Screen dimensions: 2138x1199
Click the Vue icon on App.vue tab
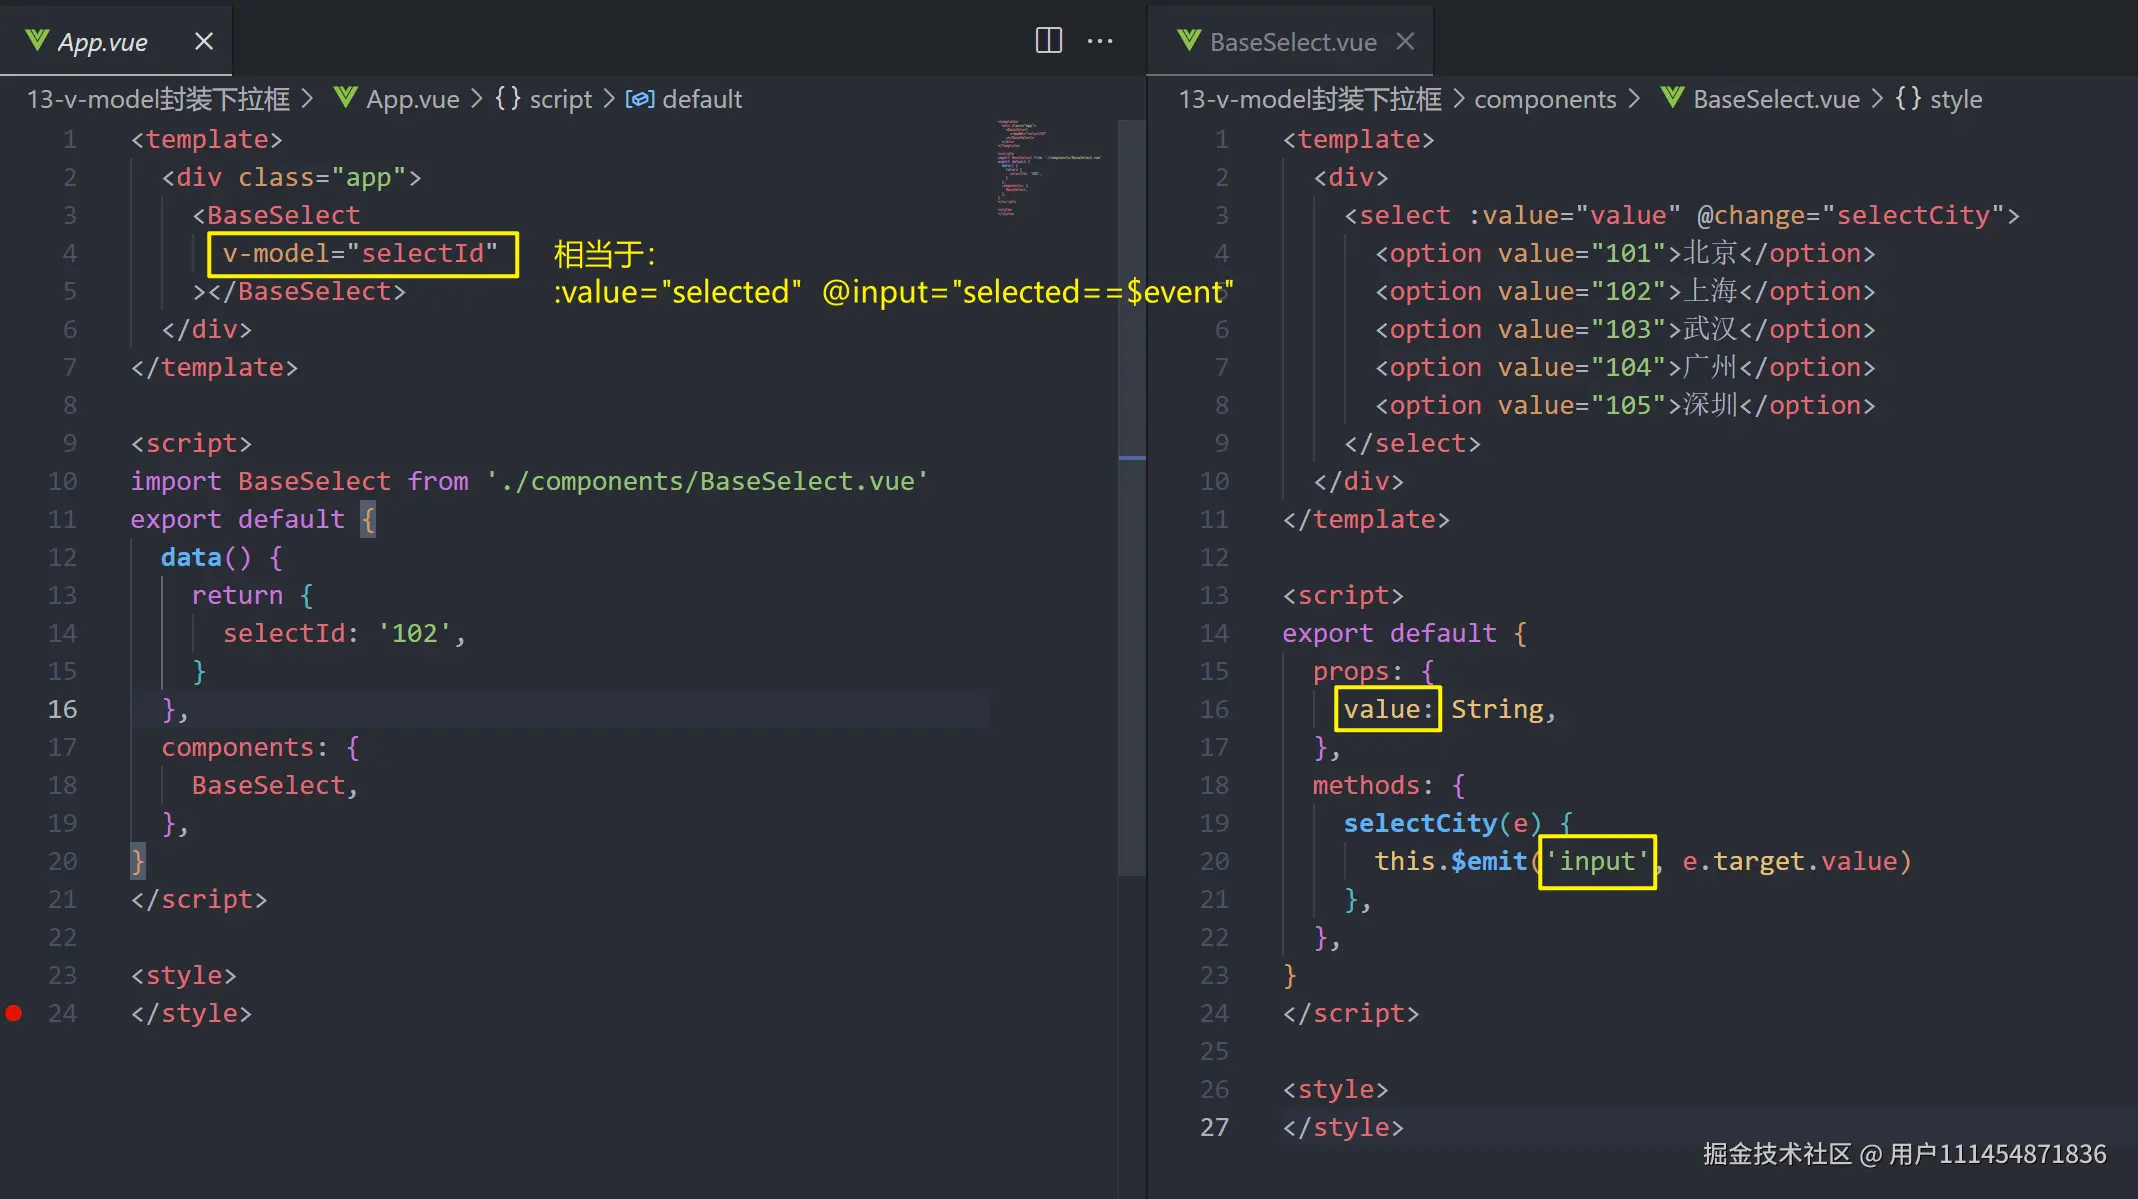click(x=37, y=41)
